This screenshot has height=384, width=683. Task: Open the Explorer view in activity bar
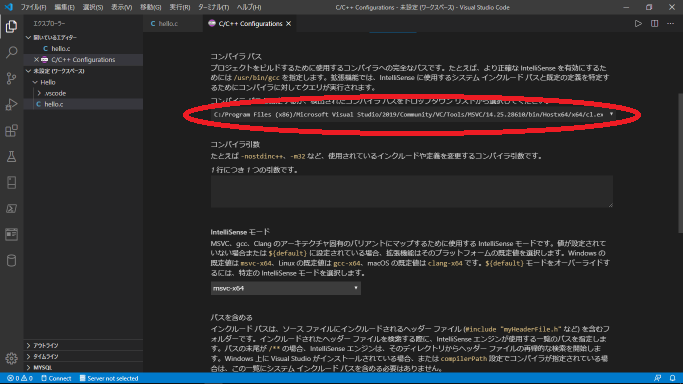[11, 27]
